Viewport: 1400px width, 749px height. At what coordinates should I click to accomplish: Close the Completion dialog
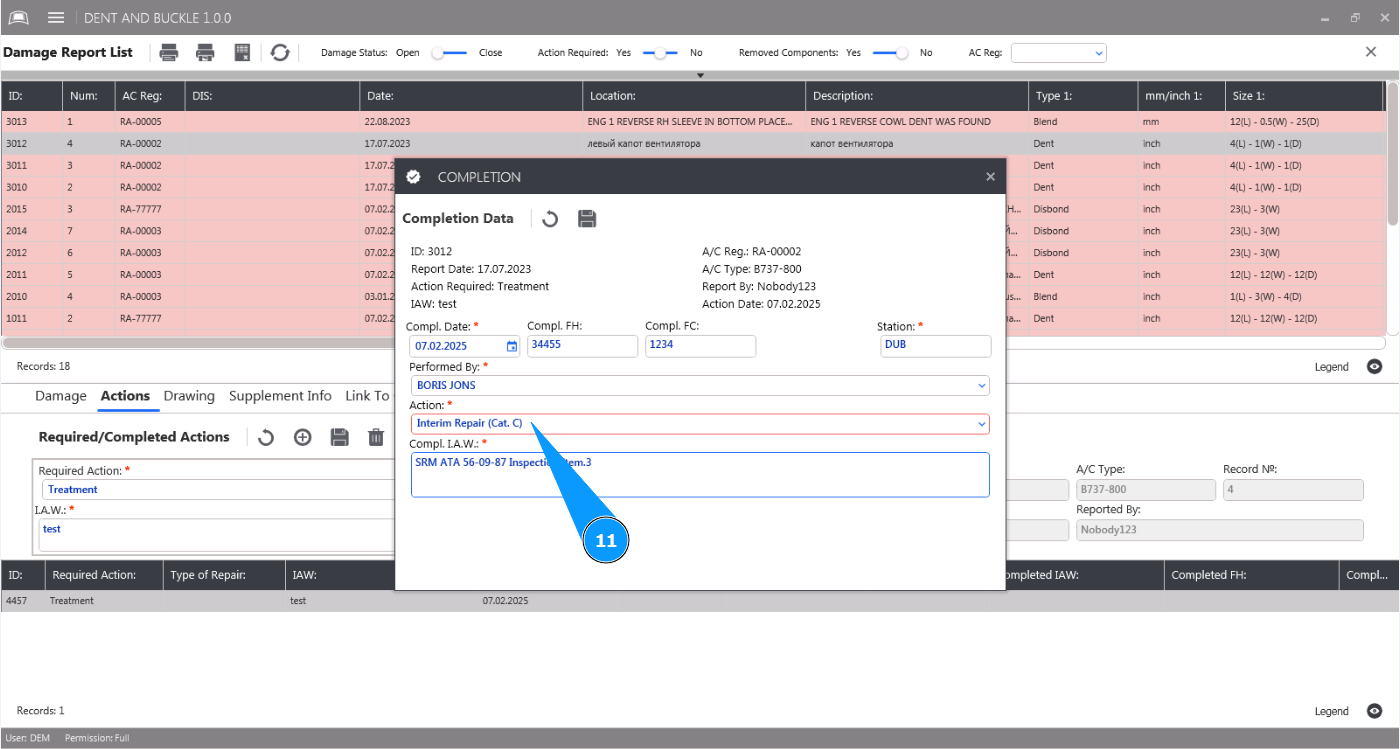(x=990, y=177)
